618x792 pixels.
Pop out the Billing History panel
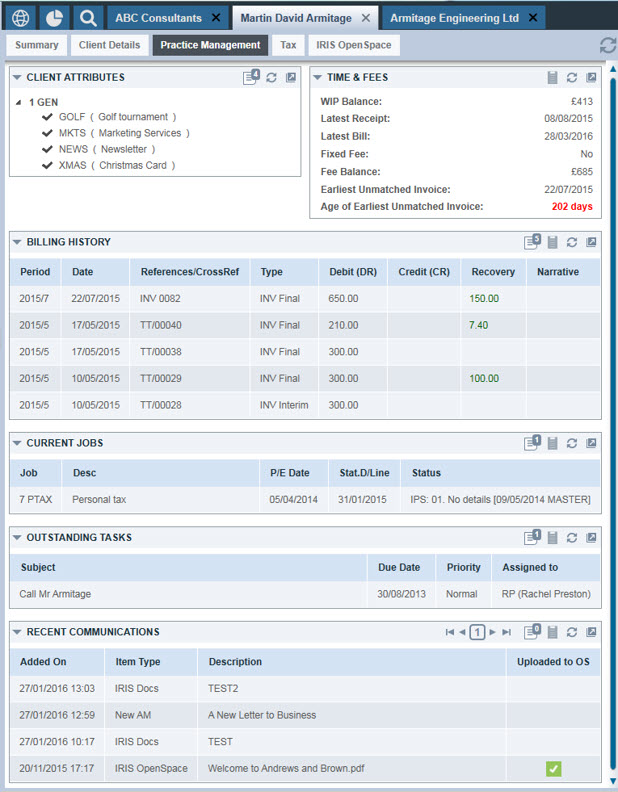(x=591, y=242)
